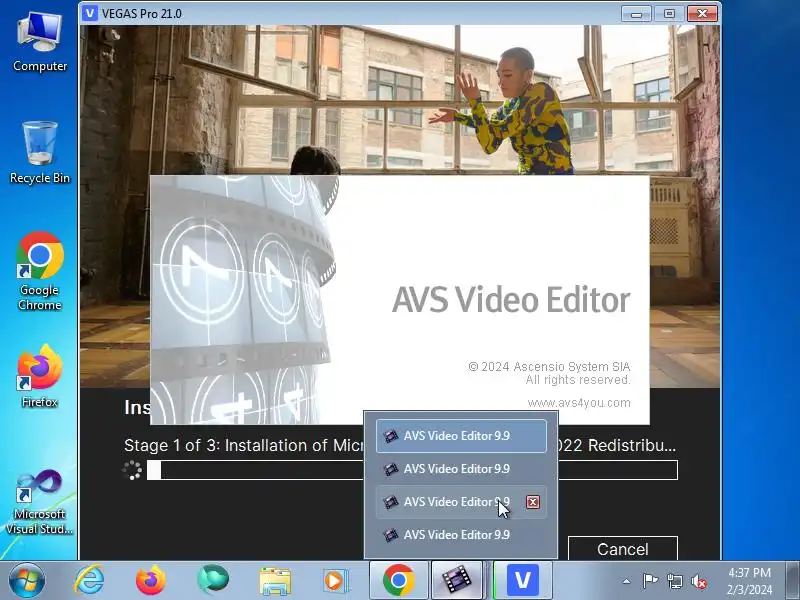This screenshot has width=800, height=600.
Task: Open Windows Explorer folder in the taskbar
Action: [x=275, y=581]
